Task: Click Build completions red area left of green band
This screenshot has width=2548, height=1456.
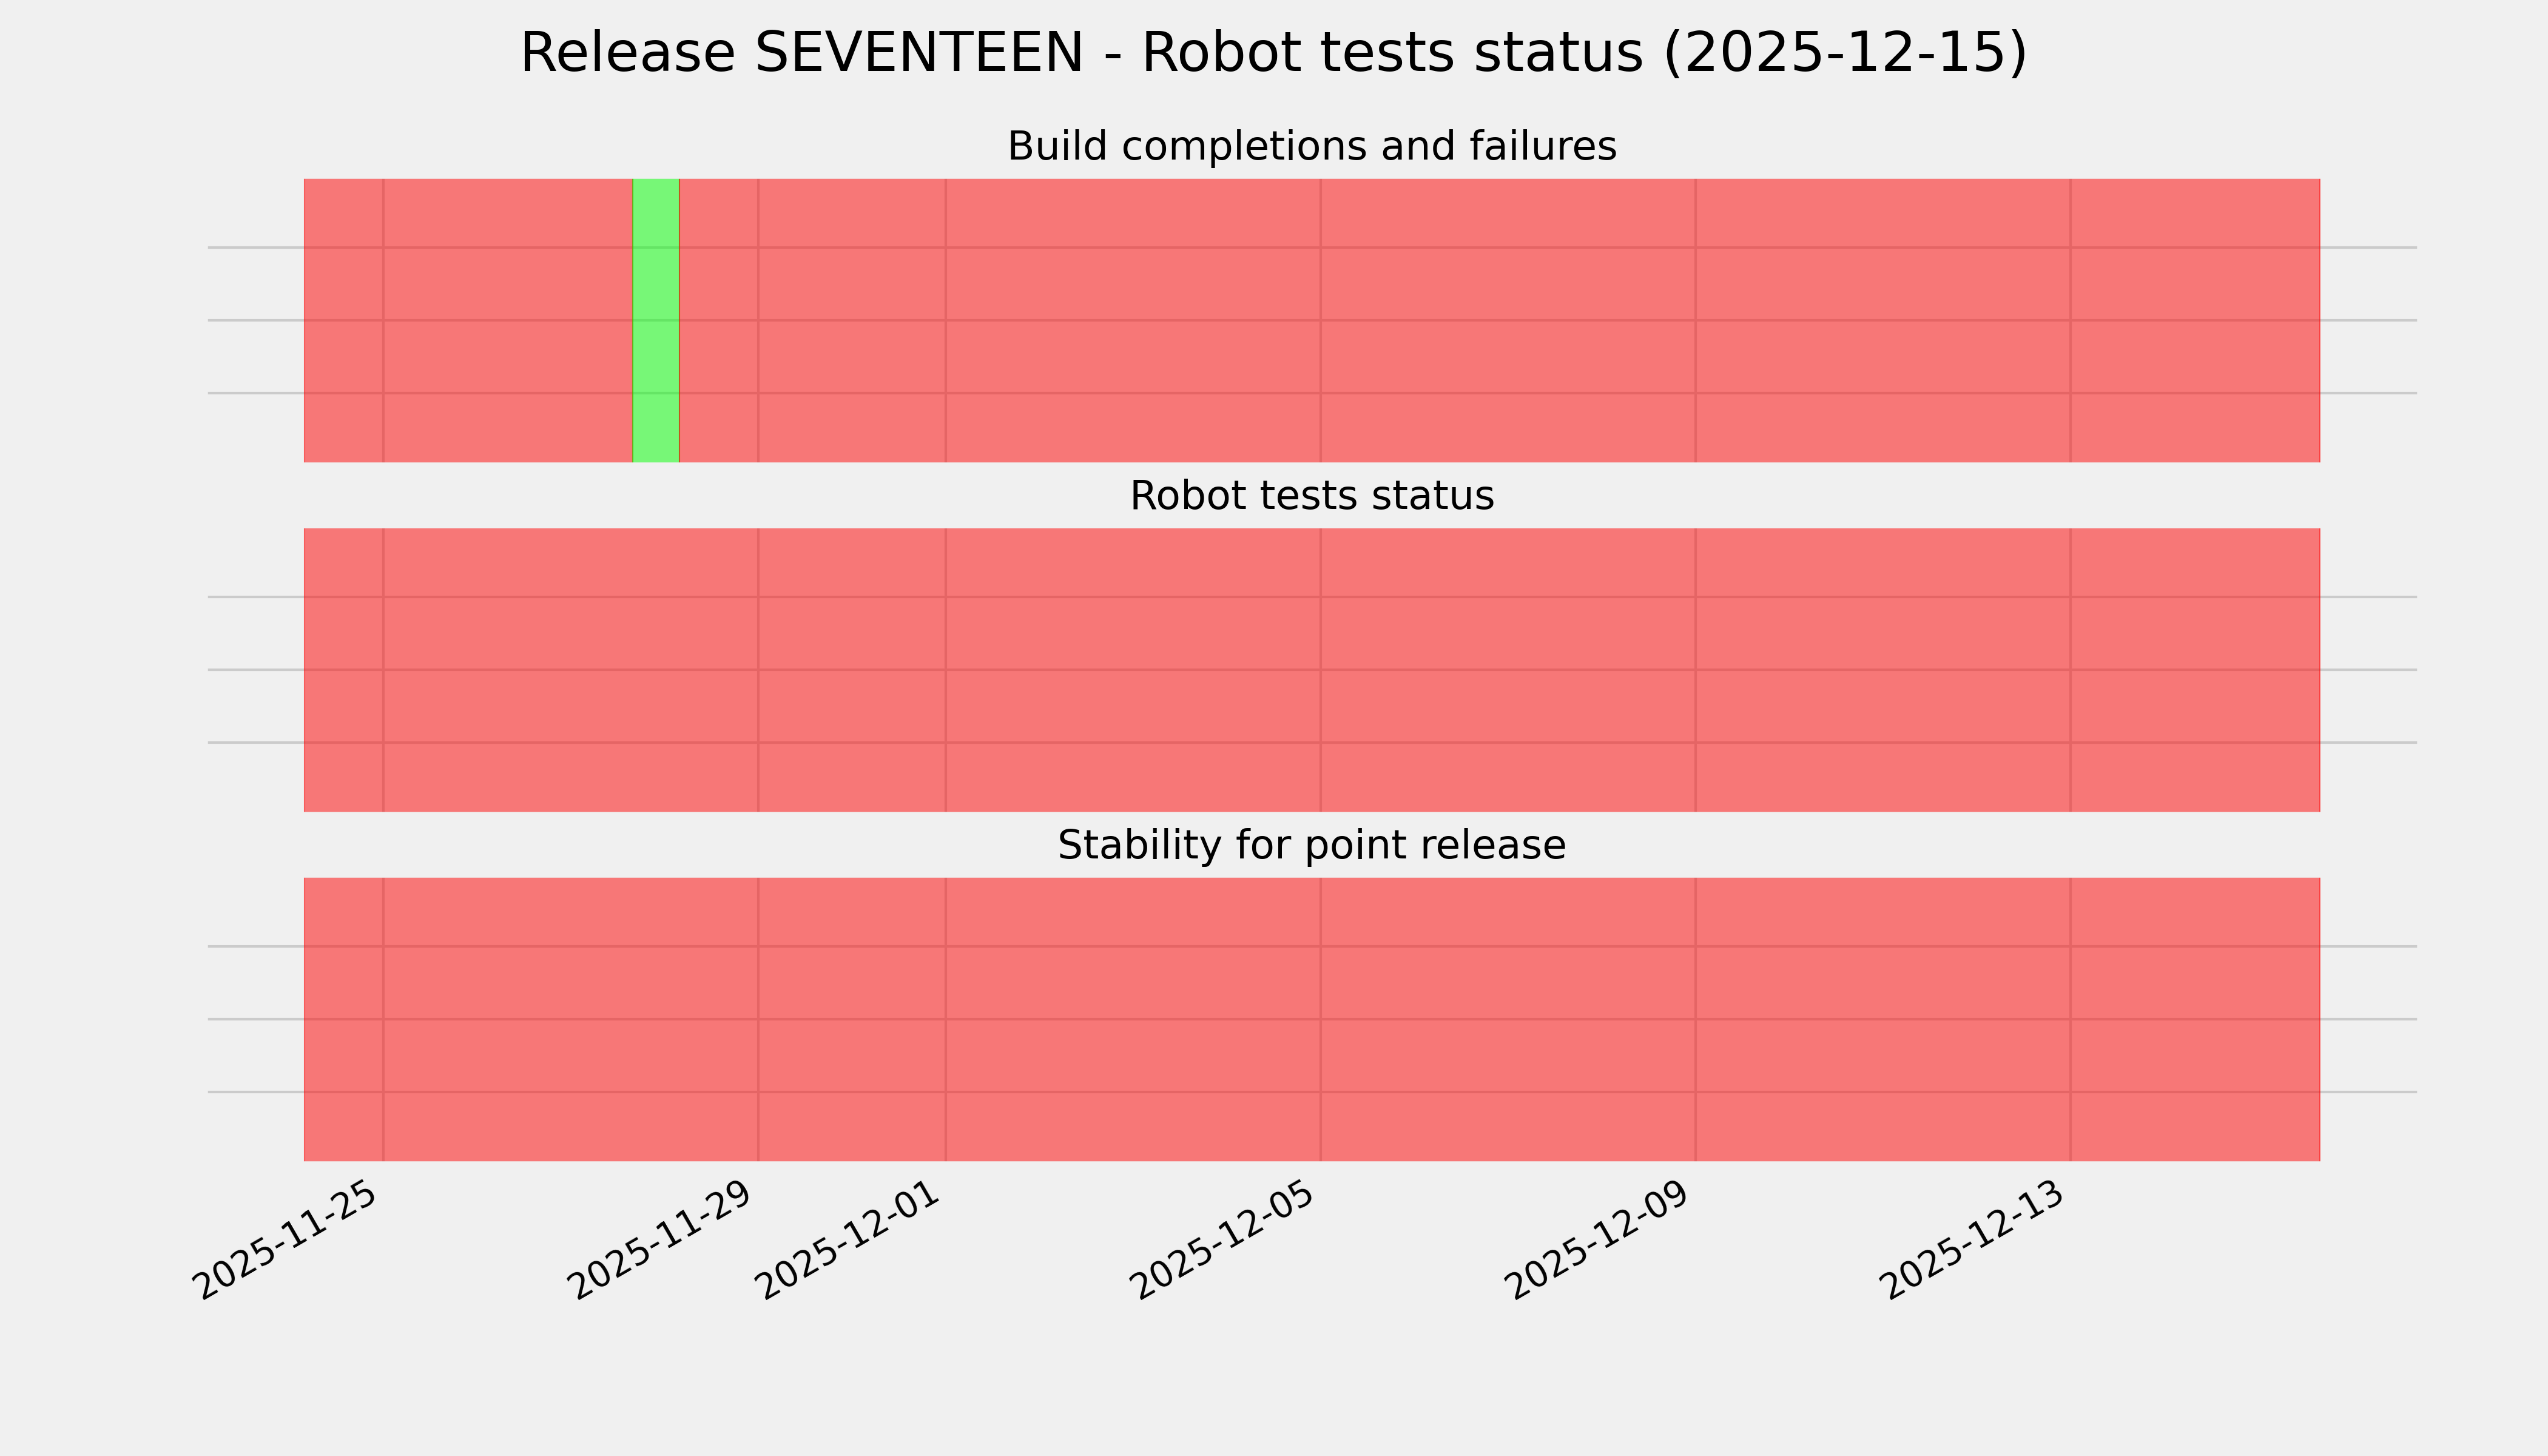Action: click(x=508, y=320)
